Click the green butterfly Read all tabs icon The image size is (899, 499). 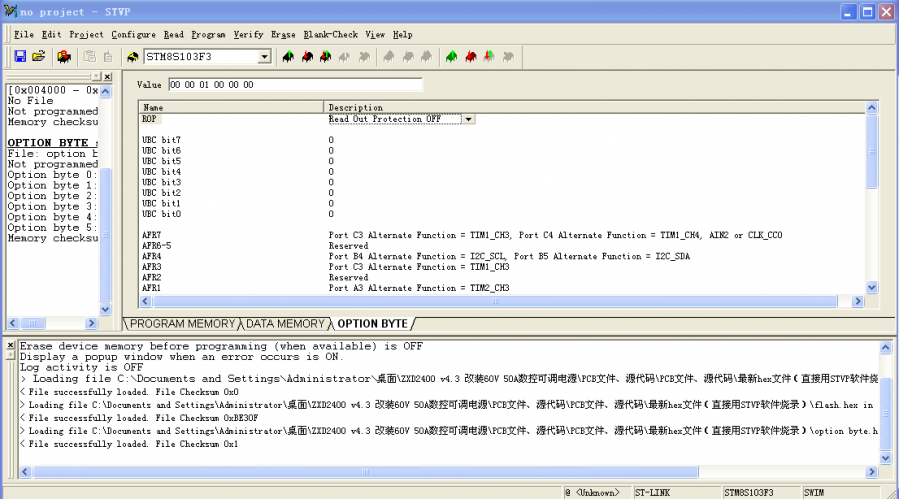pyautogui.click(x=452, y=57)
